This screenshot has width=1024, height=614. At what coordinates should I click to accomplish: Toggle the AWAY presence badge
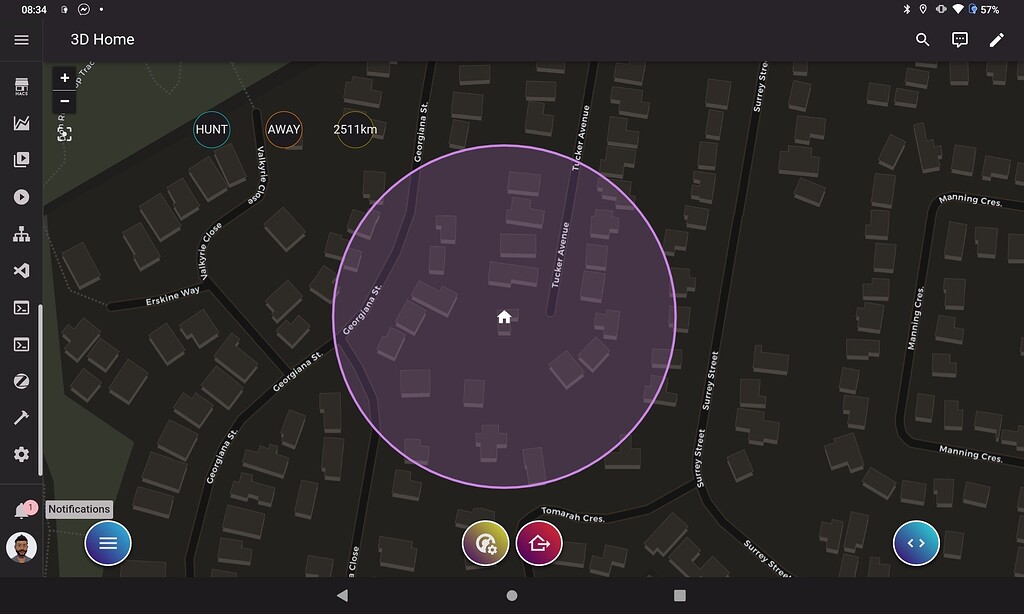pos(283,129)
